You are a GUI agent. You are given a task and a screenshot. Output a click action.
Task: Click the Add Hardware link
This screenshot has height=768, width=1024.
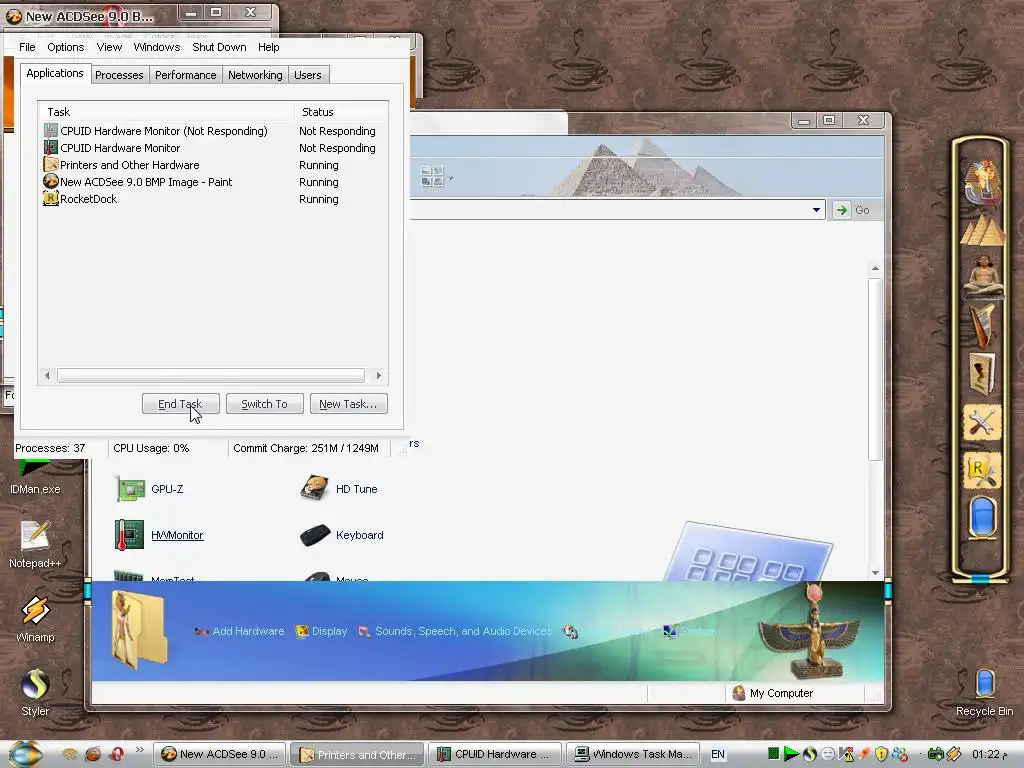coord(240,631)
